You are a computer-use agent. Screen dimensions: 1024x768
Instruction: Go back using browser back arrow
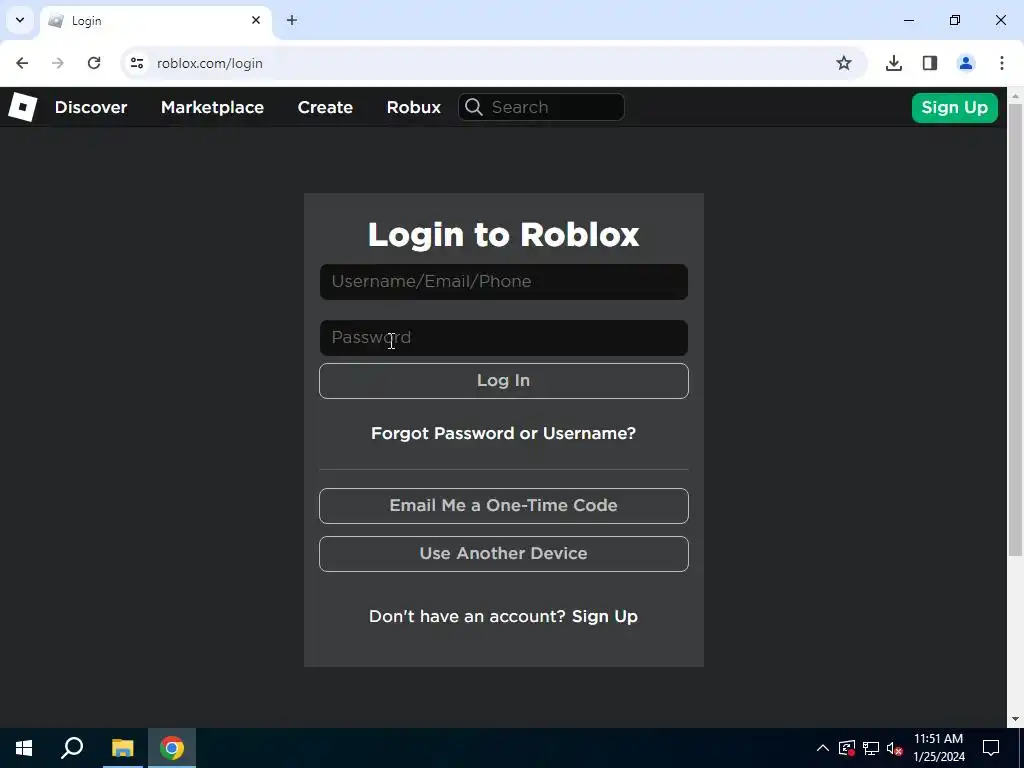click(x=22, y=63)
